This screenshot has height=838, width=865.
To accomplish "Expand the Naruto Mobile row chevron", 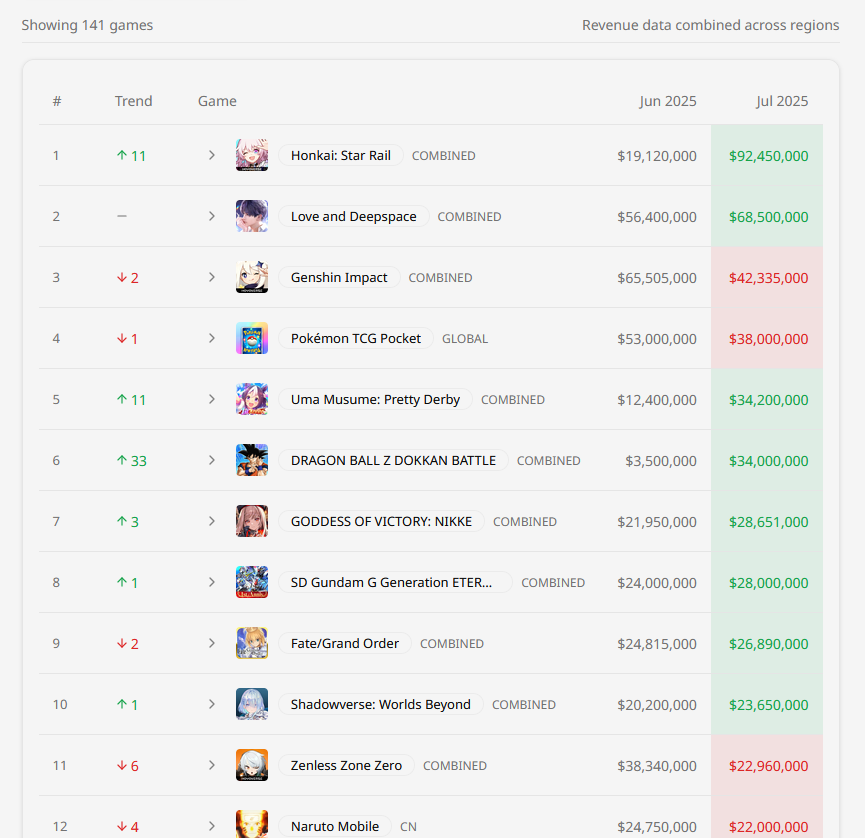I will [x=212, y=826].
